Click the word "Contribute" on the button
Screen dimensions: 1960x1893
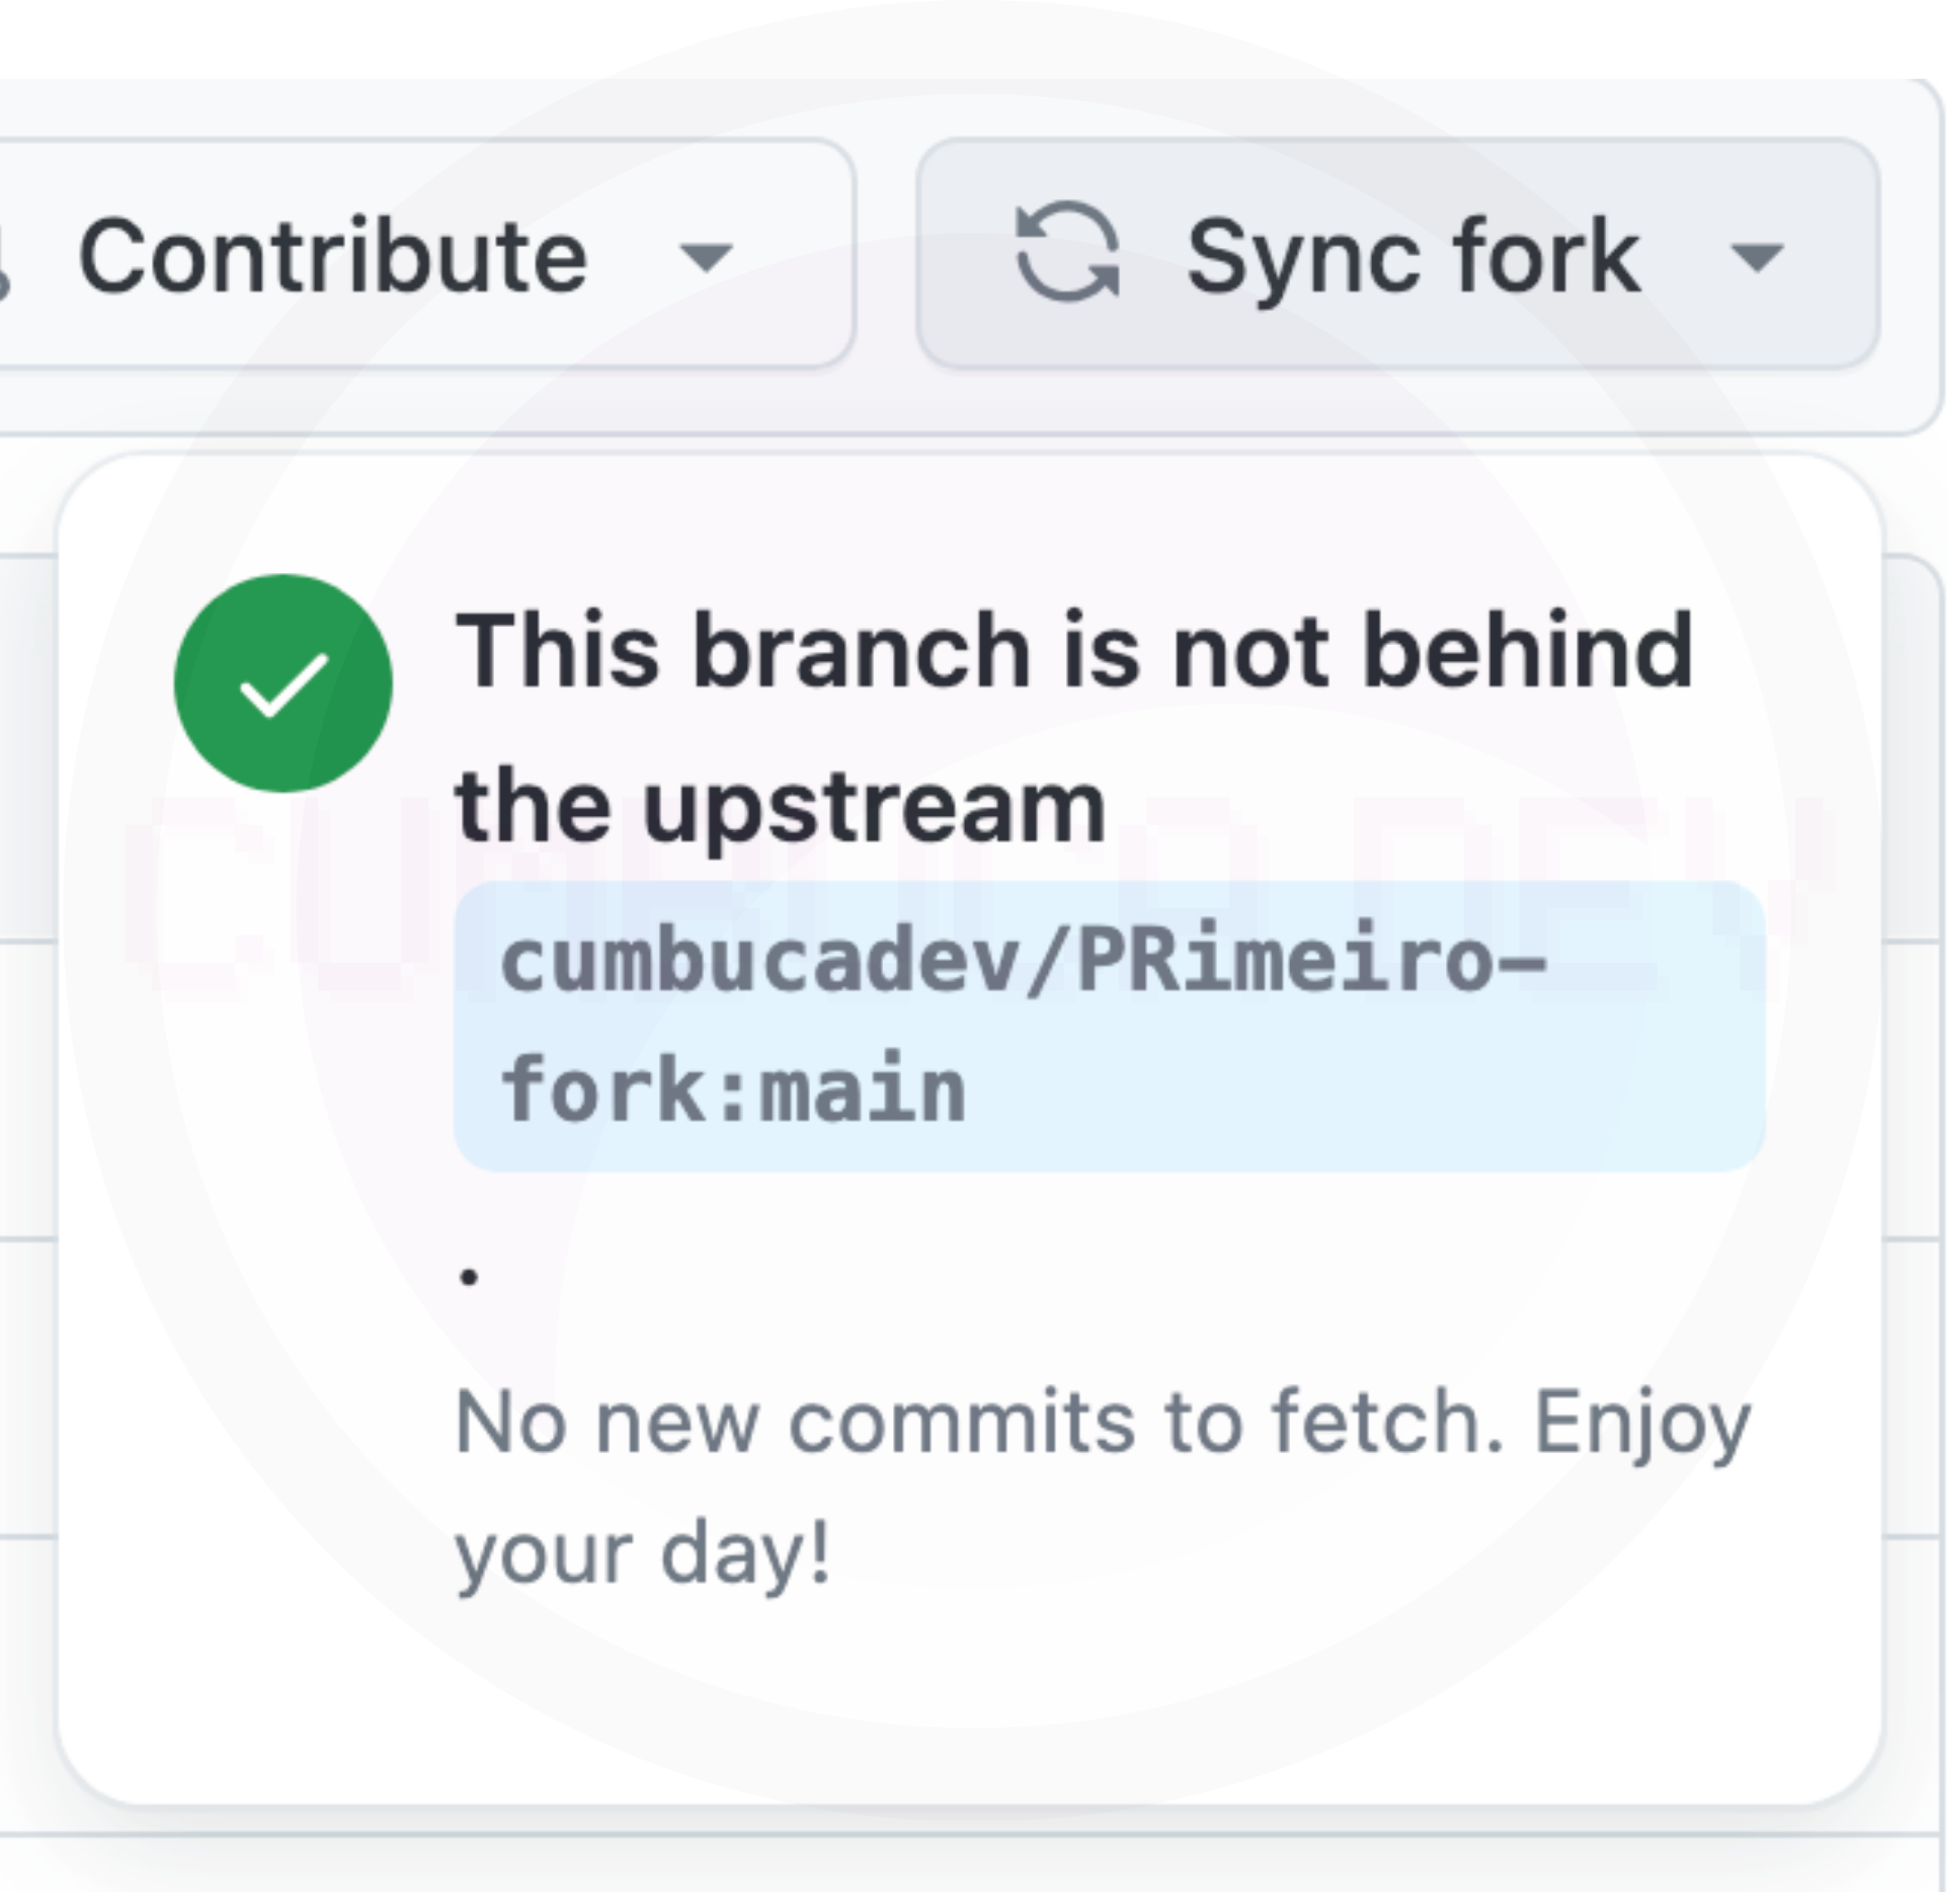pyautogui.click(x=332, y=257)
